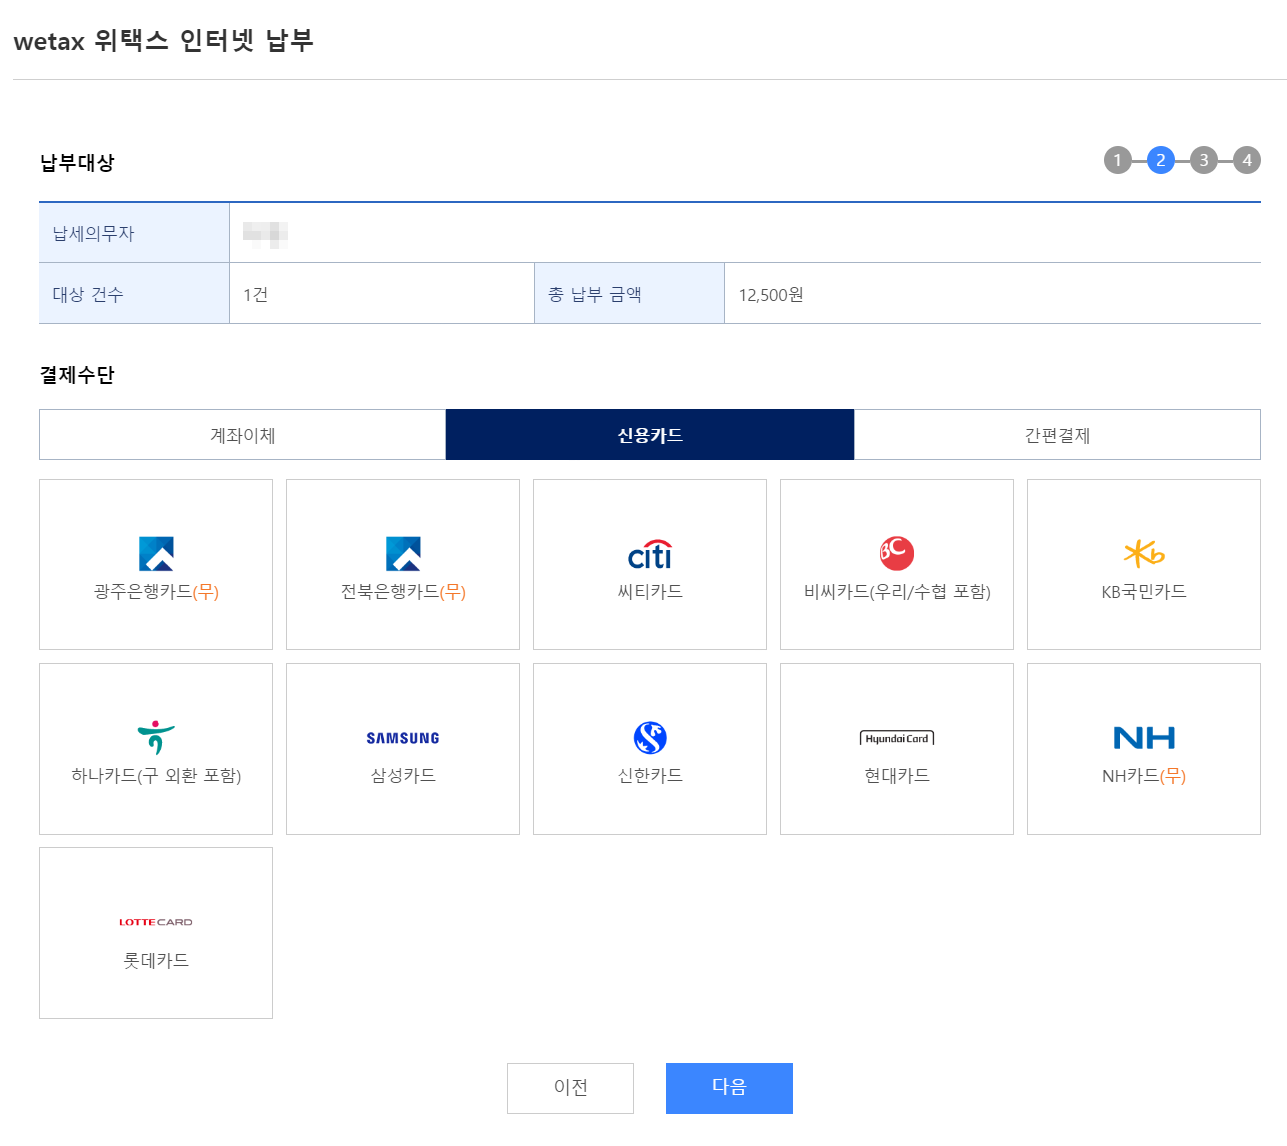Choose the Hyundai Card logo

click(897, 738)
